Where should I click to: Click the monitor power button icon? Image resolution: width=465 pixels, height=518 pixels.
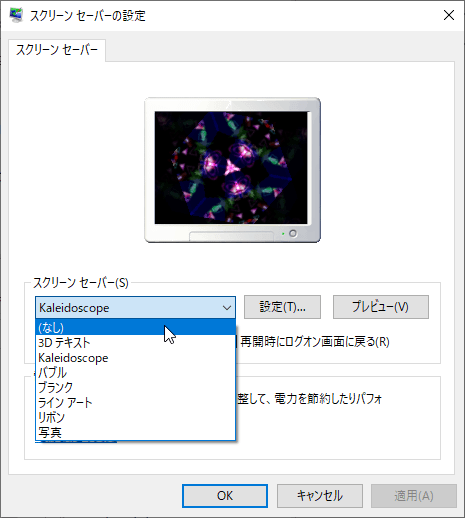(293, 233)
